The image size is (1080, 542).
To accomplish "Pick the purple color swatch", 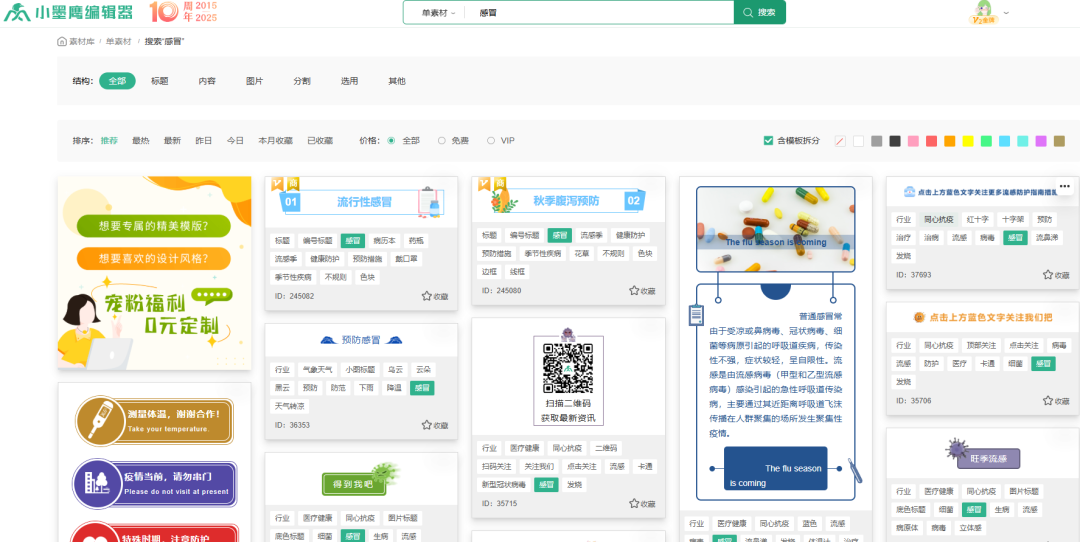I will coord(1041,141).
